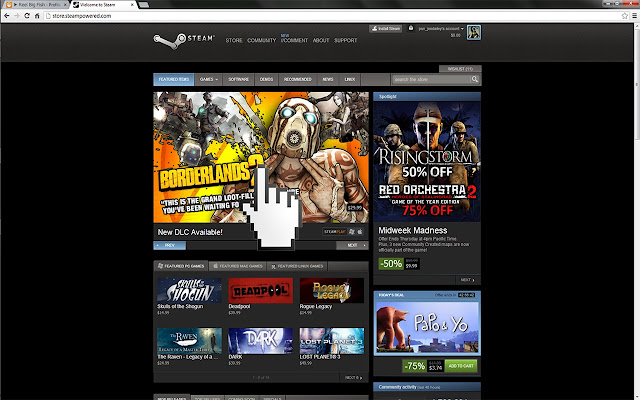Screen dimensions: 640x400
Task: Close the Reel Big Fish browser tab
Action: tap(65, 4)
